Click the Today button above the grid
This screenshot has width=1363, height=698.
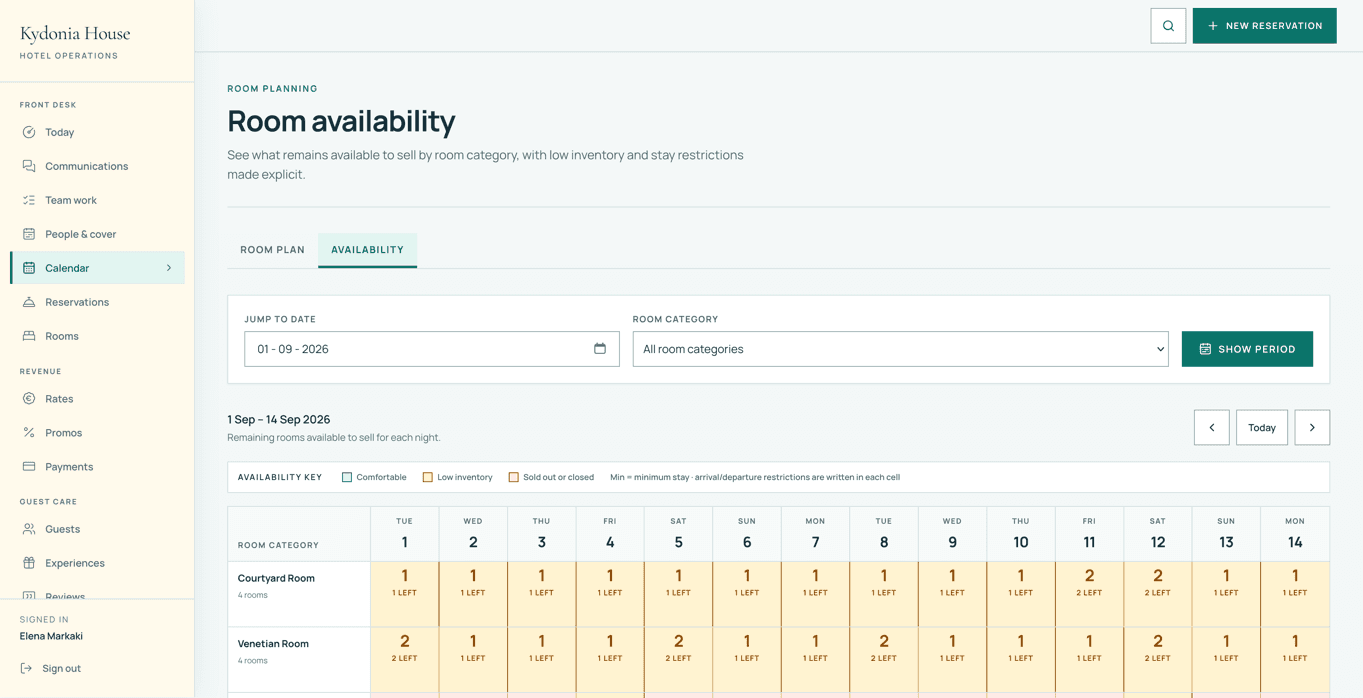tap(1262, 428)
